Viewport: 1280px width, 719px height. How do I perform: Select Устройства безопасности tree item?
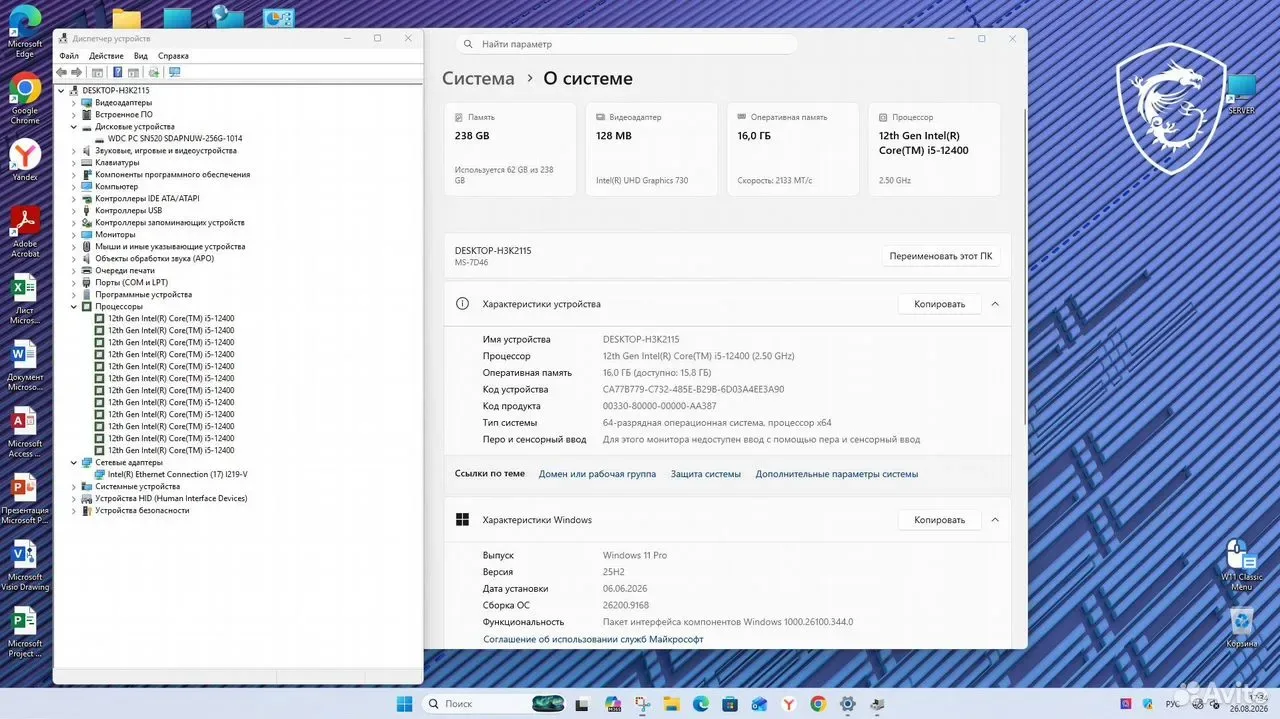pos(142,510)
